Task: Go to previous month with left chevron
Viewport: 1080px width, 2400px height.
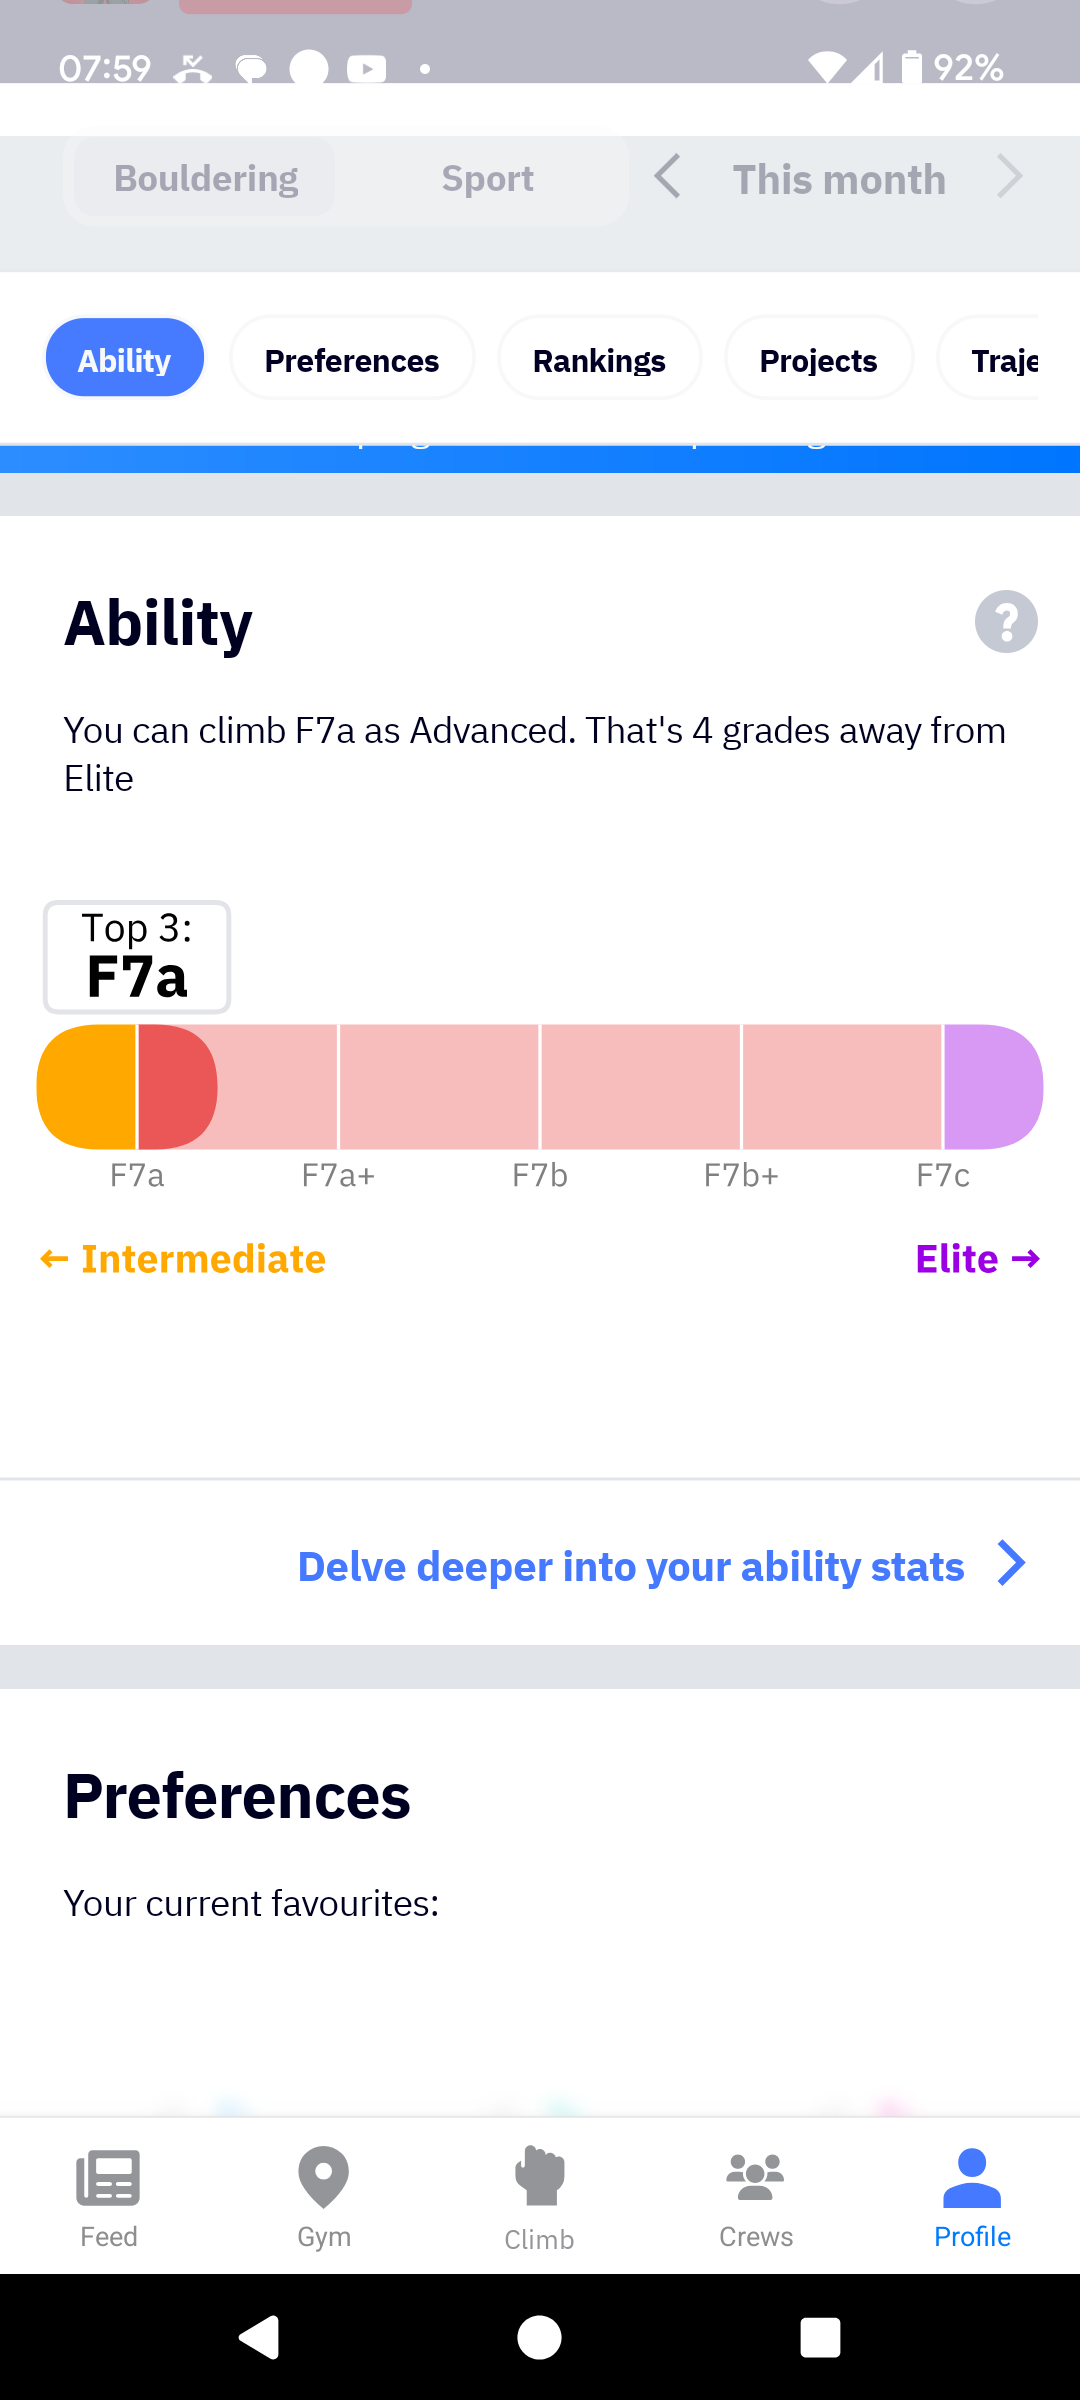Action: click(668, 178)
